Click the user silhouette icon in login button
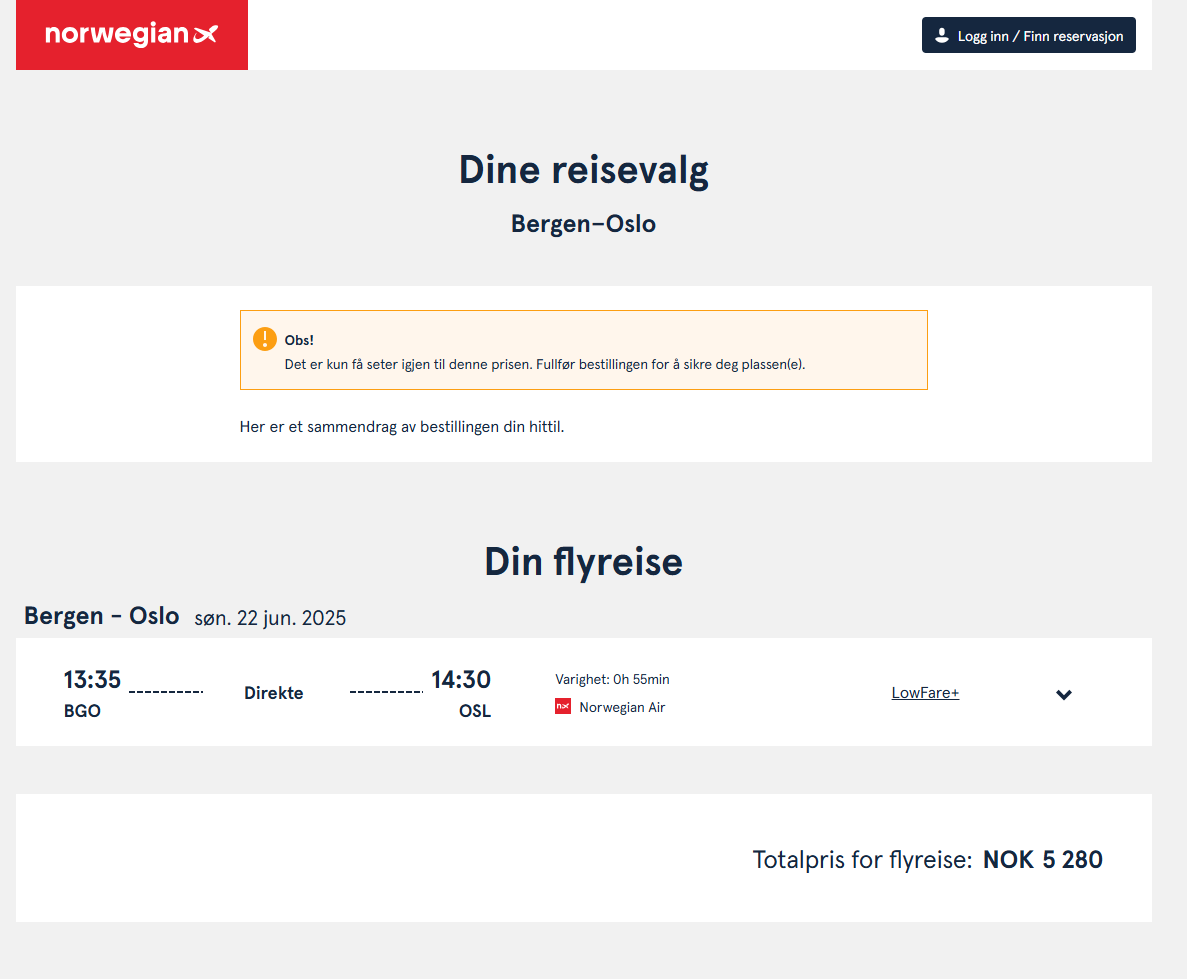 pyautogui.click(x=941, y=35)
